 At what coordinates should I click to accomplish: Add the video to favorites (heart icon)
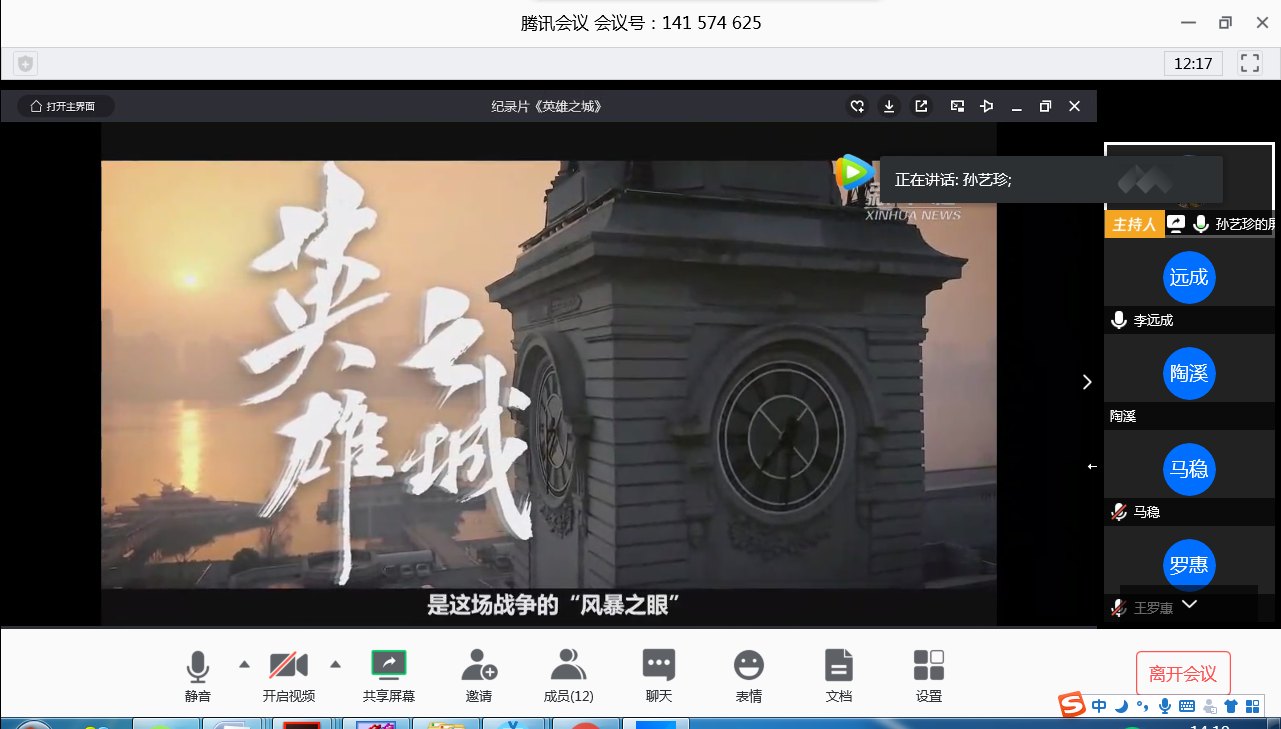857,106
